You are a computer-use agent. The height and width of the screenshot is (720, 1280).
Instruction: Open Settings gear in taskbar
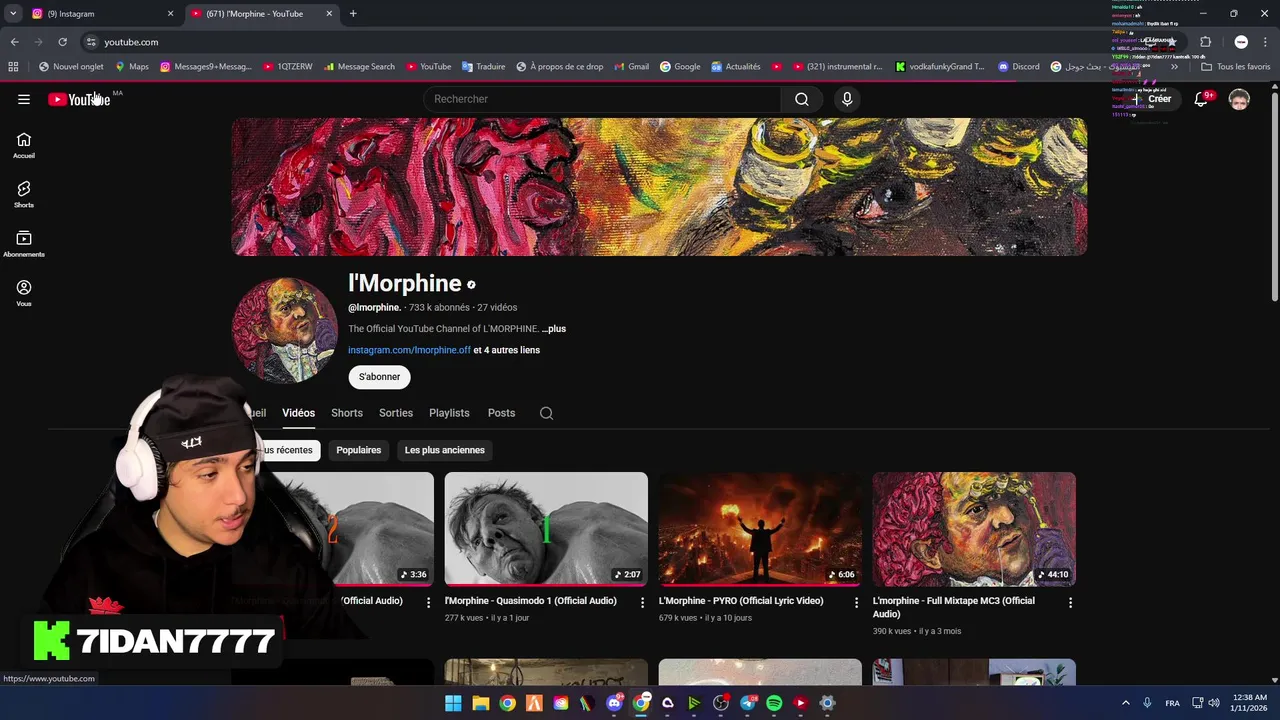coord(827,703)
